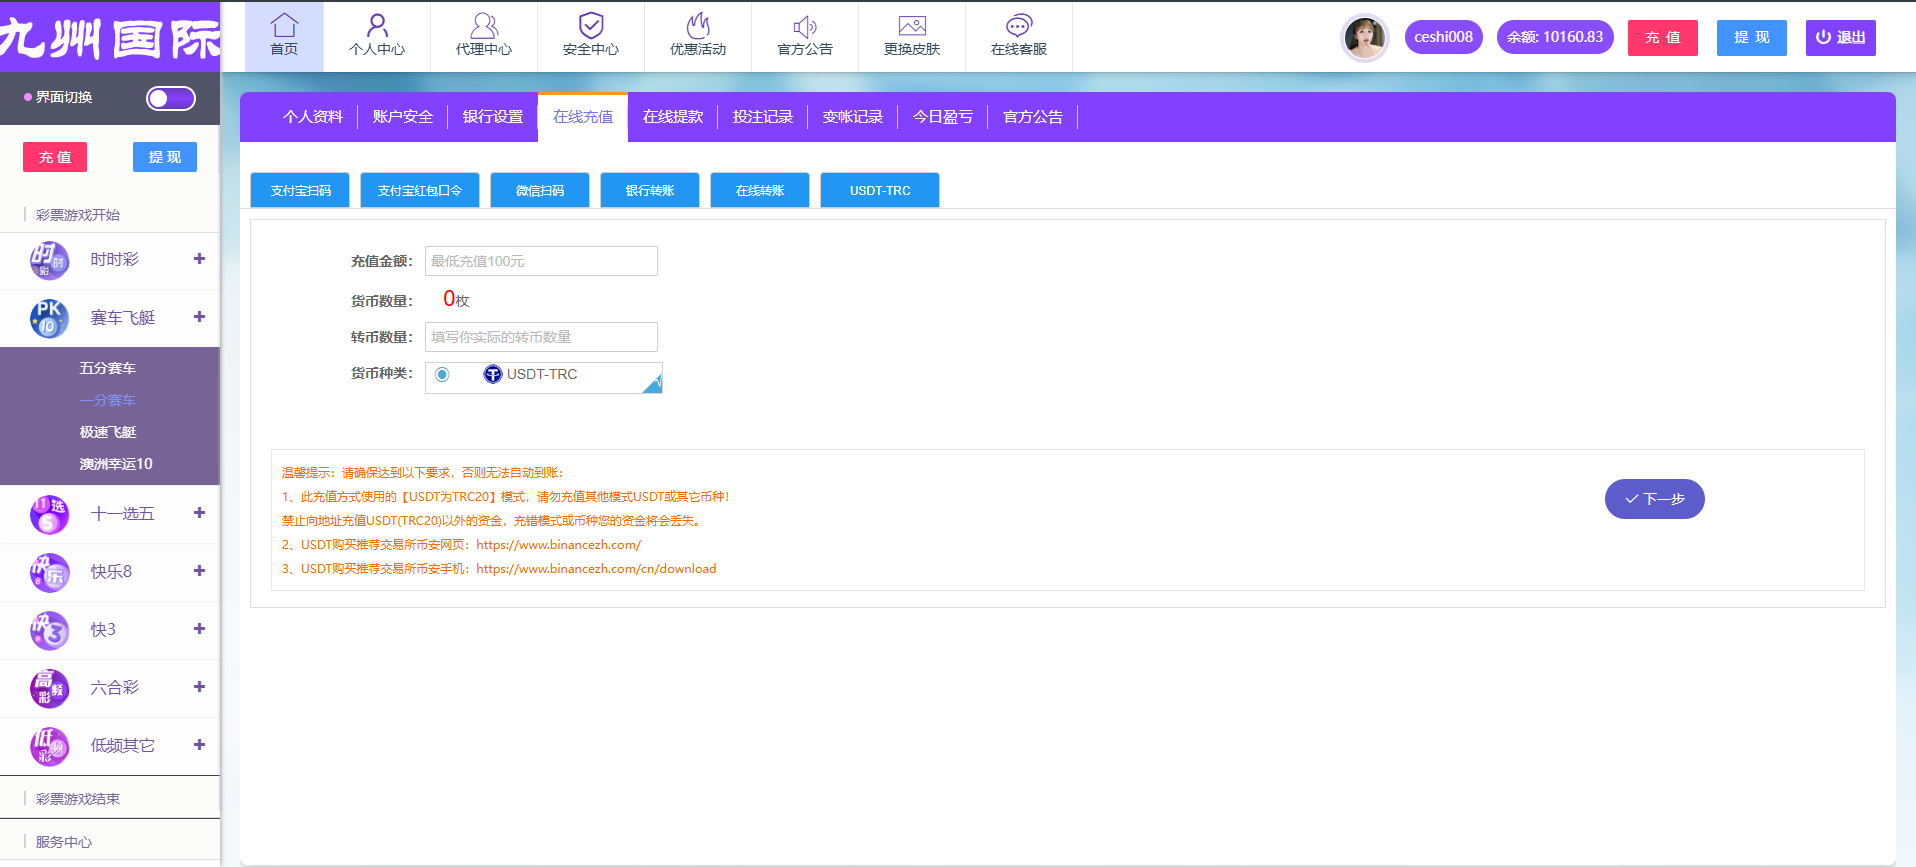Choose 支付宝红包口令 payment method

(420, 190)
